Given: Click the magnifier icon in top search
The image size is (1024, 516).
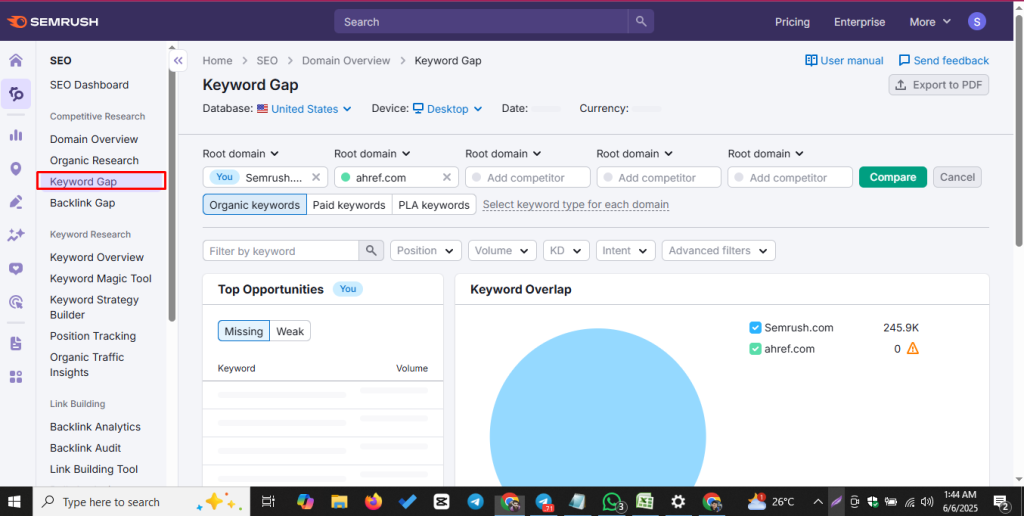Looking at the screenshot, I should click(641, 22).
